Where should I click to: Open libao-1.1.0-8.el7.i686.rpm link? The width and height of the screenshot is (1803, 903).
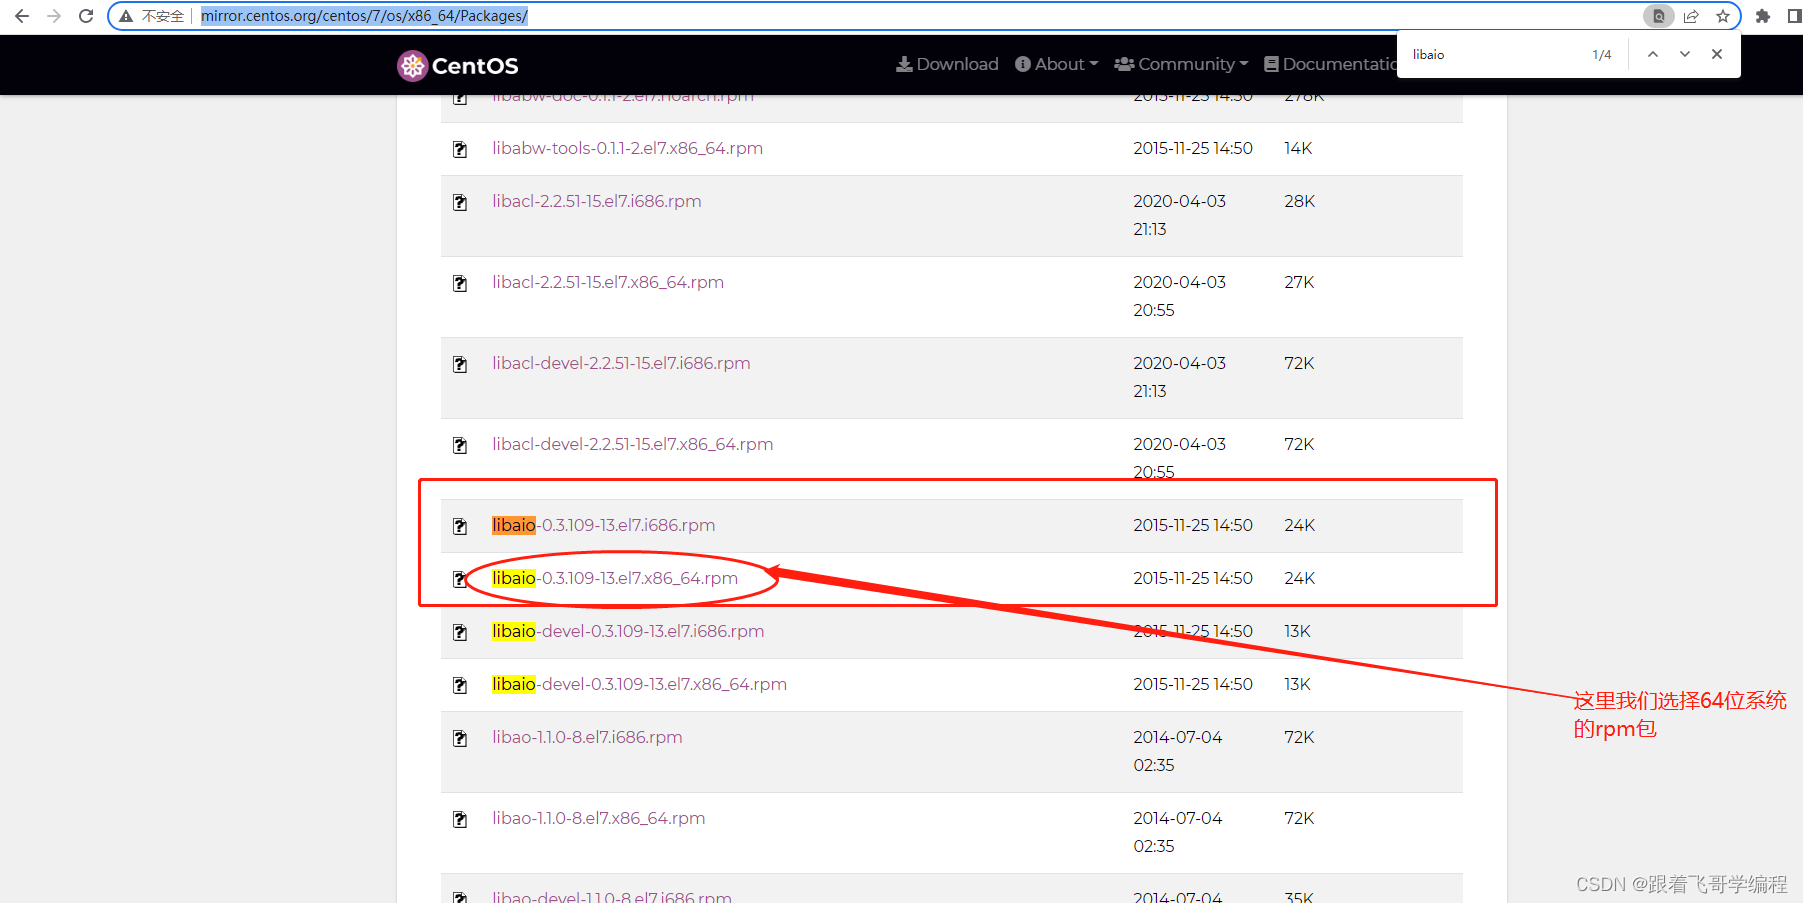pyautogui.click(x=587, y=737)
